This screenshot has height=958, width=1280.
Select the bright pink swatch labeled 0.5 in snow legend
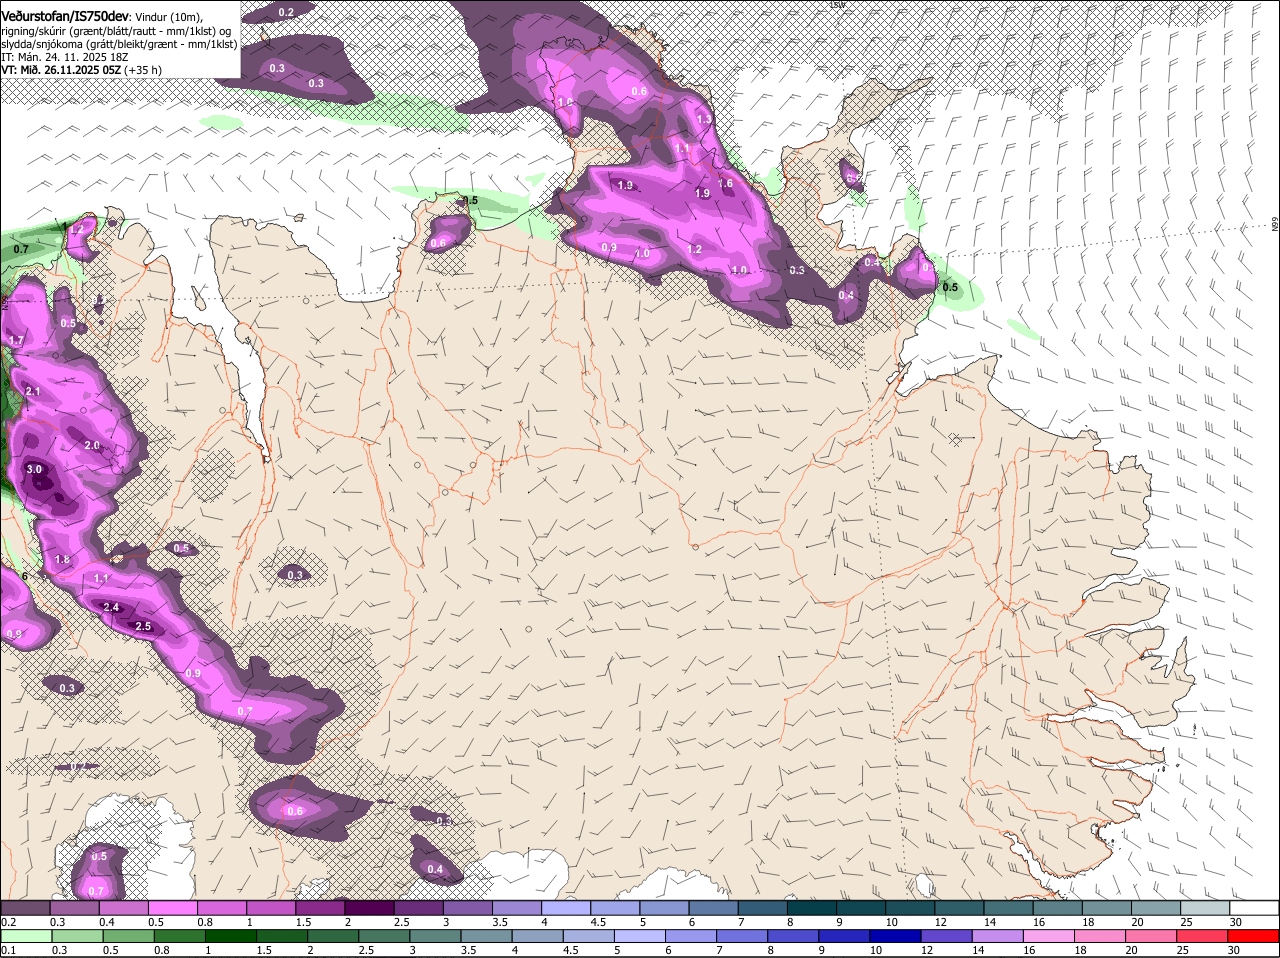pos(172,907)
